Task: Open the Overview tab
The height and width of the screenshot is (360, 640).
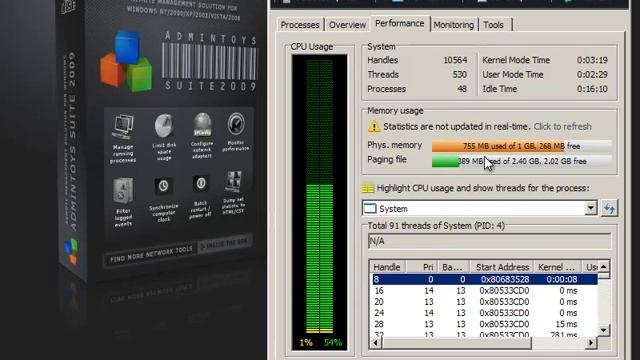Action: (x=347, y=25)
